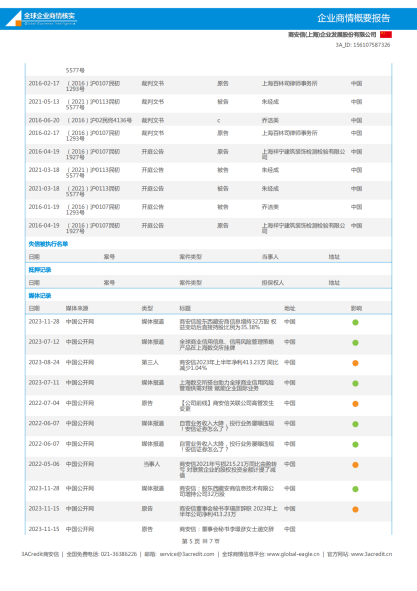Click the 企业商情概要报告 header title

point(354,18)
